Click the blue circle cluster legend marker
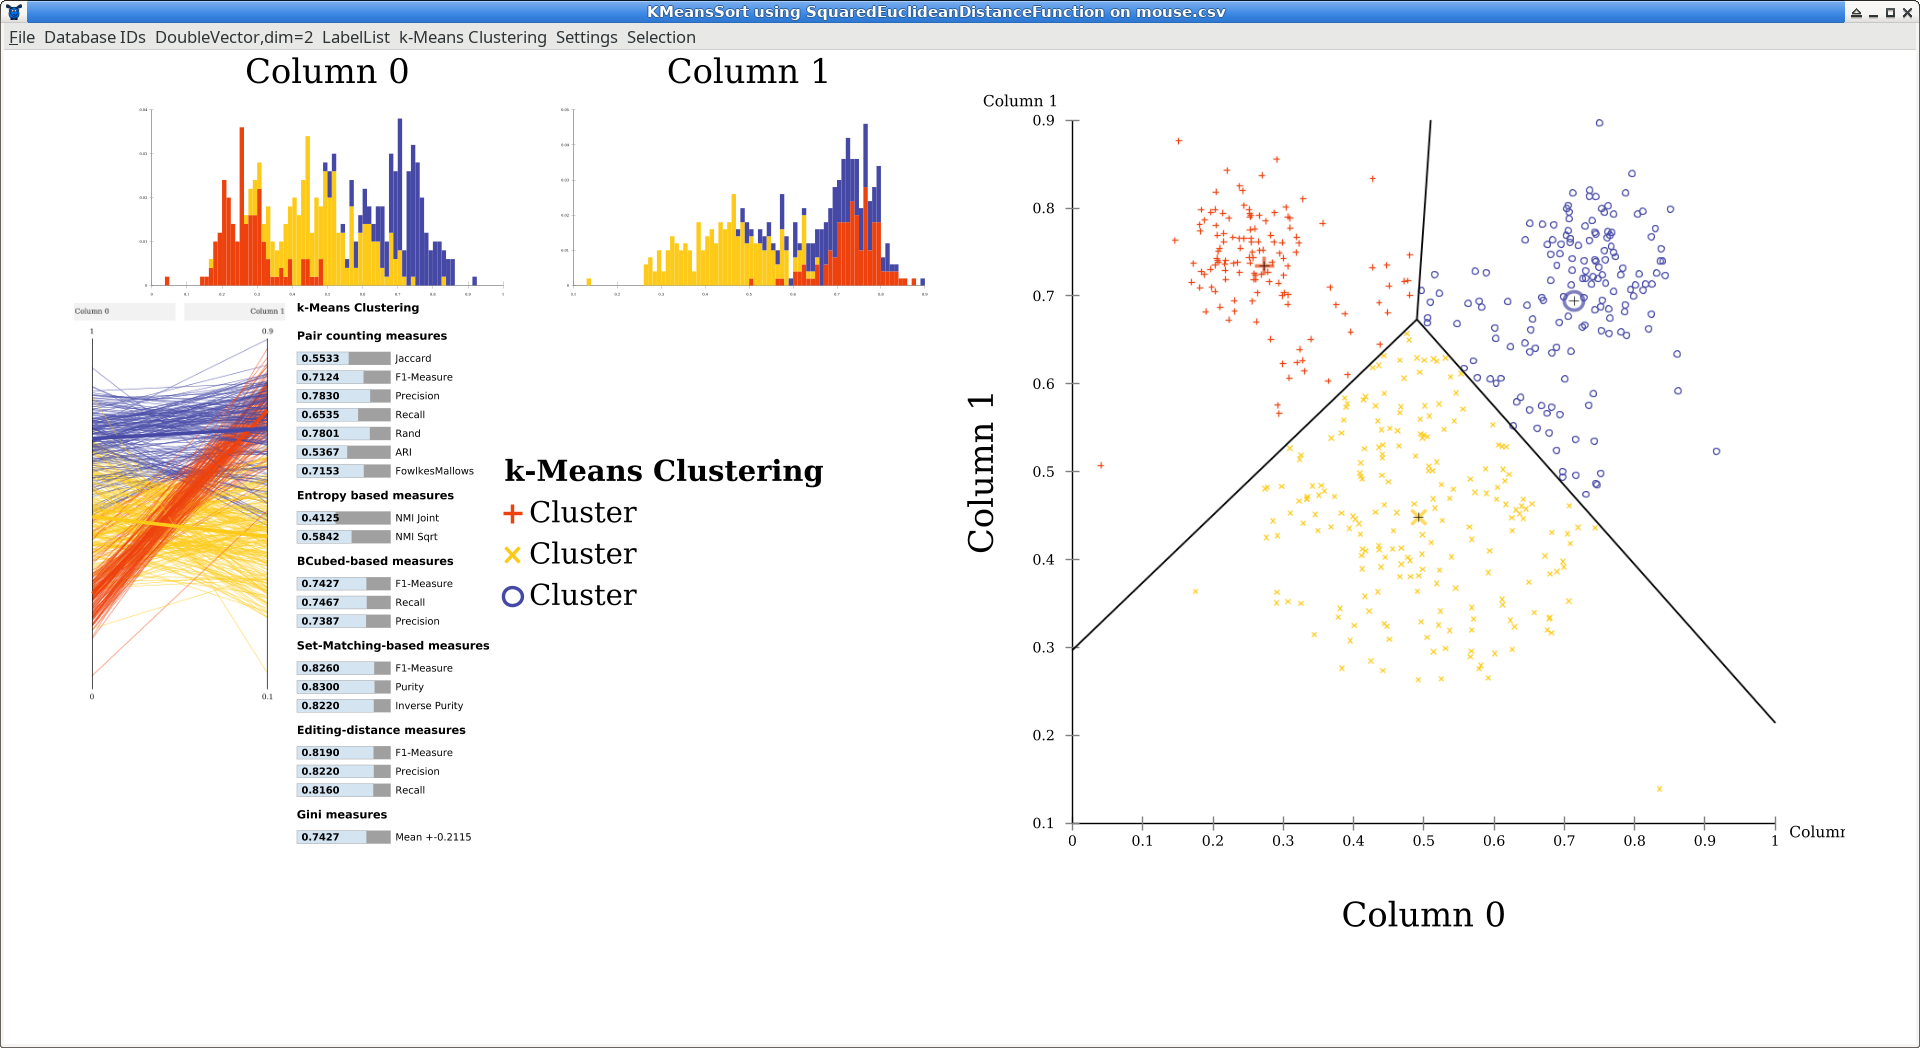The image size is (1920, 1048). pos(512,596)
